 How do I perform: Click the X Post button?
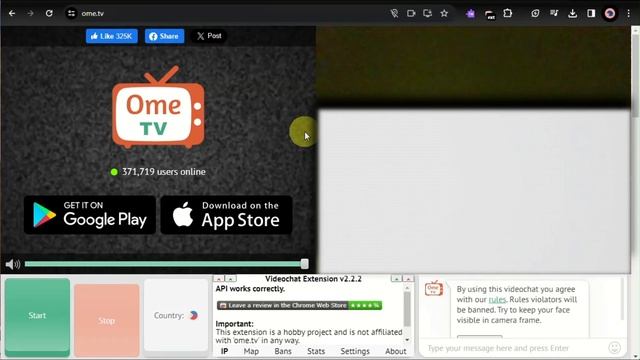[x=209, y=36]
